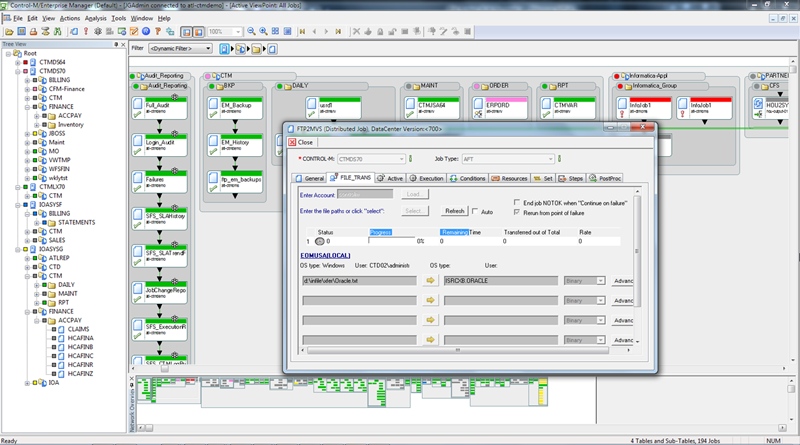Image resolution: width=800 pixels, height=445 pixels.
Task: Switch to the Conditions tab
Action: pyautogui.click(x=468, y=178)
